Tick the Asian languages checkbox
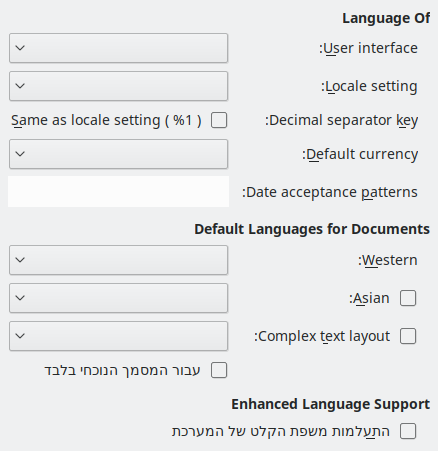 (408, 298)
